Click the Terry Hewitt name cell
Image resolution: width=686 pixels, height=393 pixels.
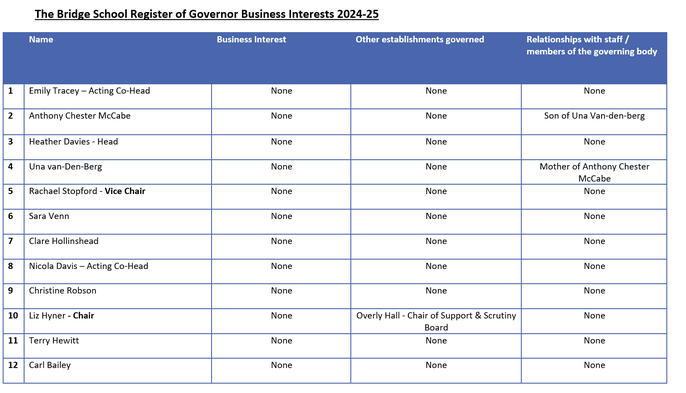click(118, 346)
